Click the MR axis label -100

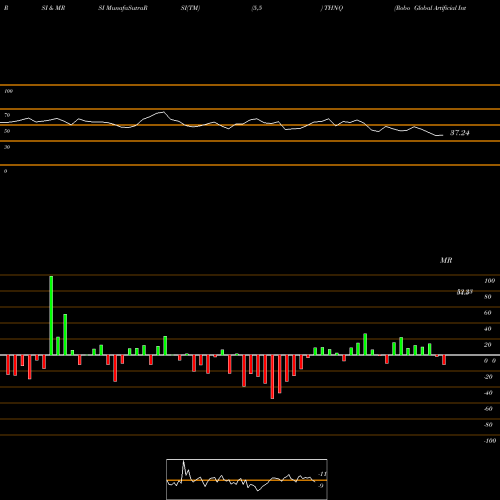click(x=489, y=441)
